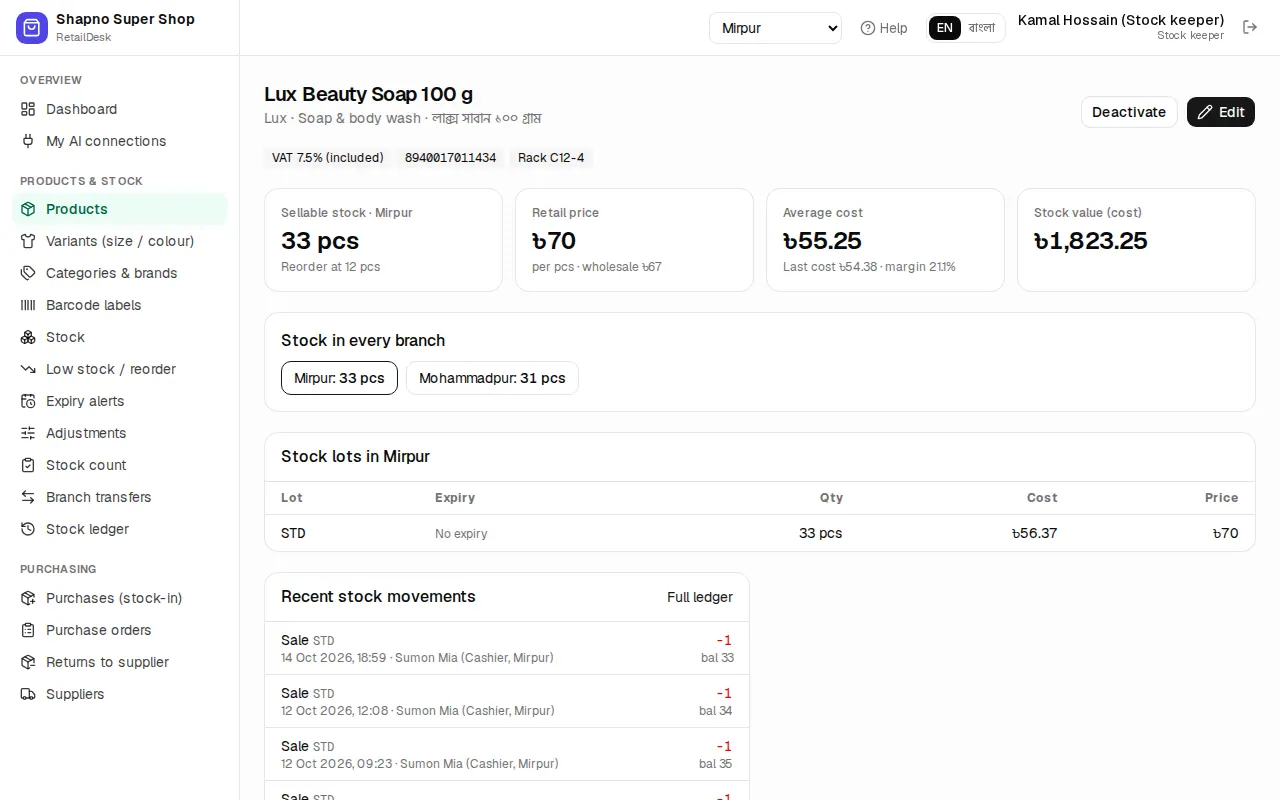Image resolution: width=1280 pixels, height=800 pixels.
Task: Click the 12 Oct 2026, 12:08 sale movement
Action: click(507, 701)
